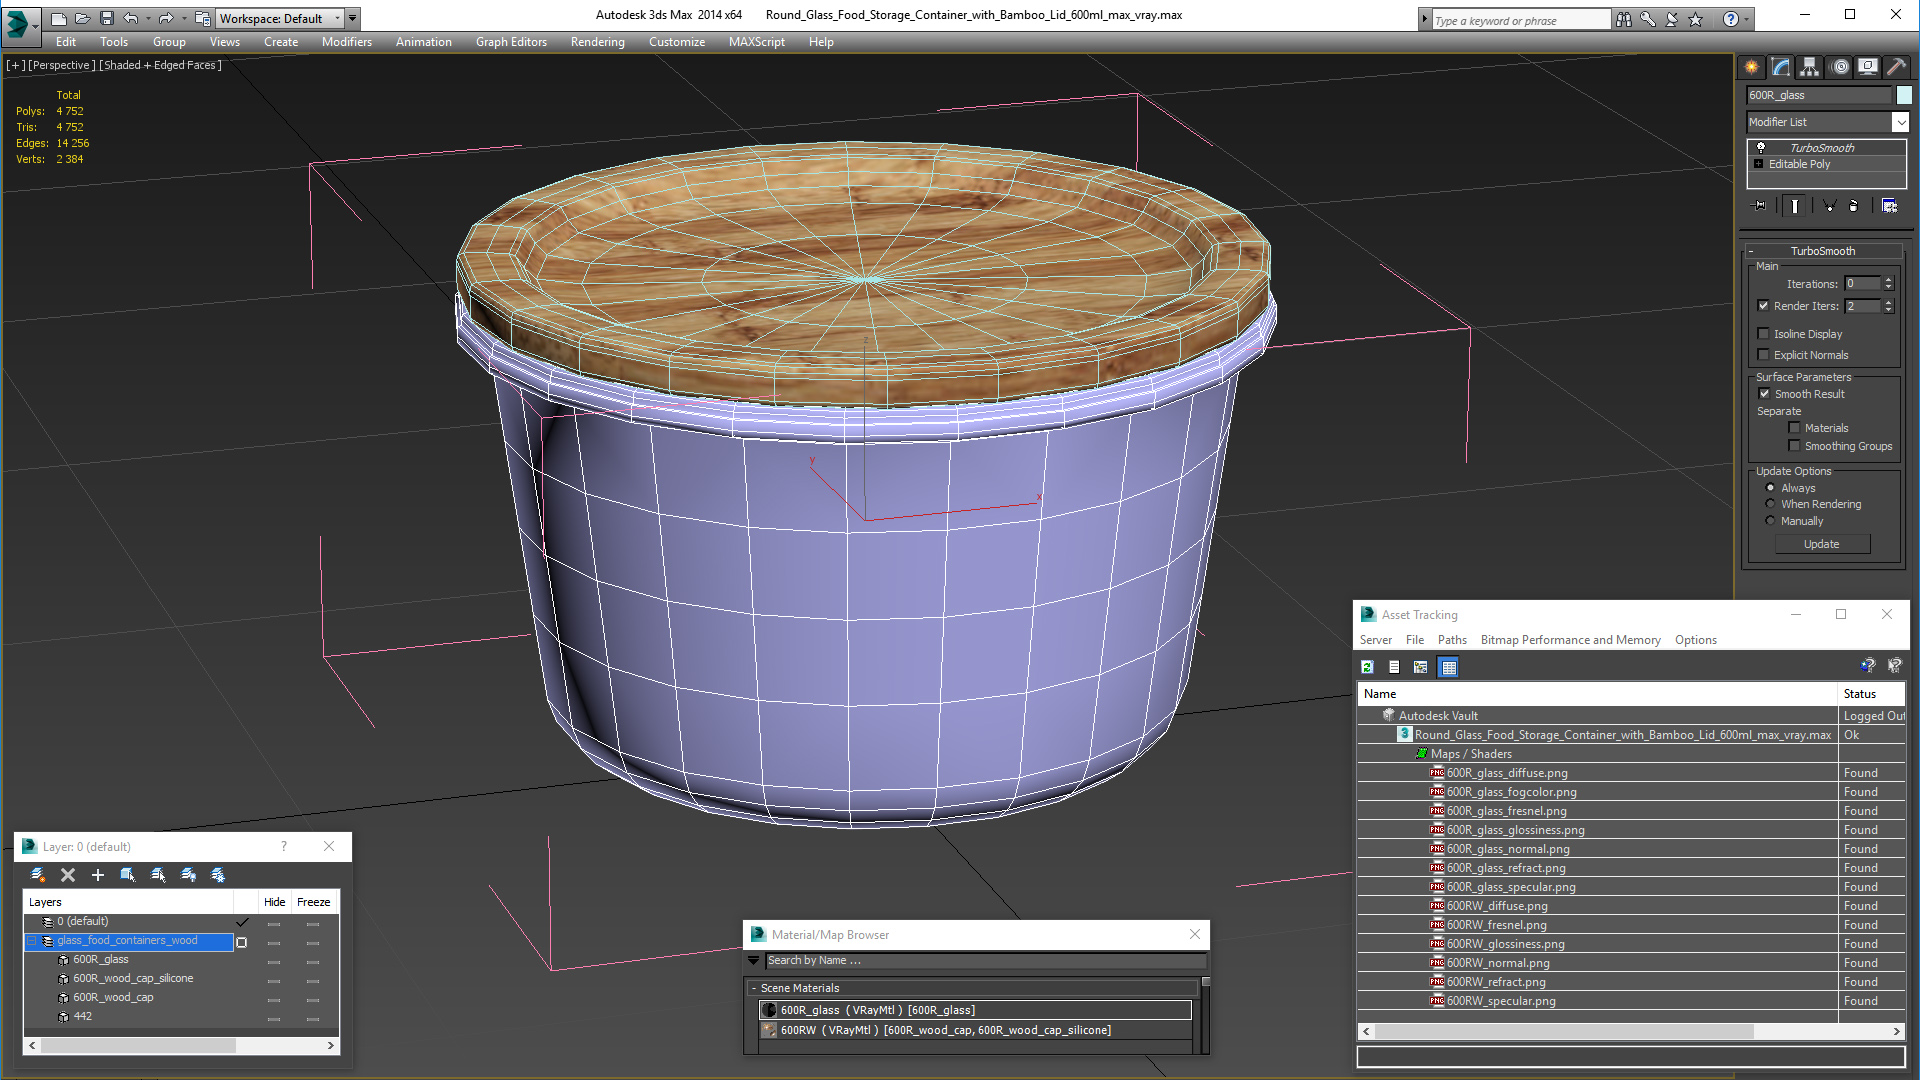Click the Save File floppy icon

107,18
